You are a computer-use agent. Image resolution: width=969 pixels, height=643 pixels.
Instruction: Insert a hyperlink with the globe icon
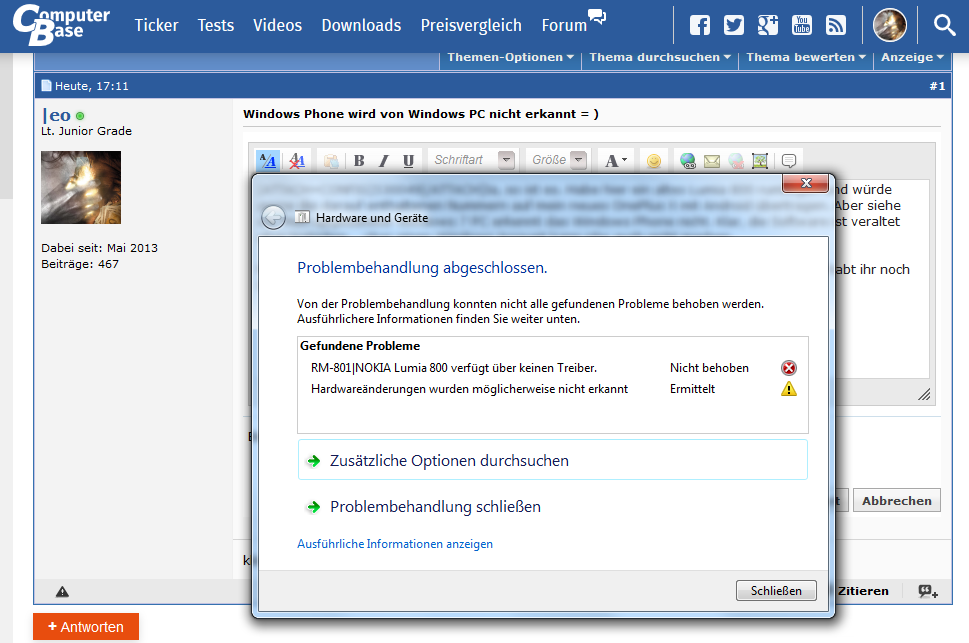click(688, 161)
